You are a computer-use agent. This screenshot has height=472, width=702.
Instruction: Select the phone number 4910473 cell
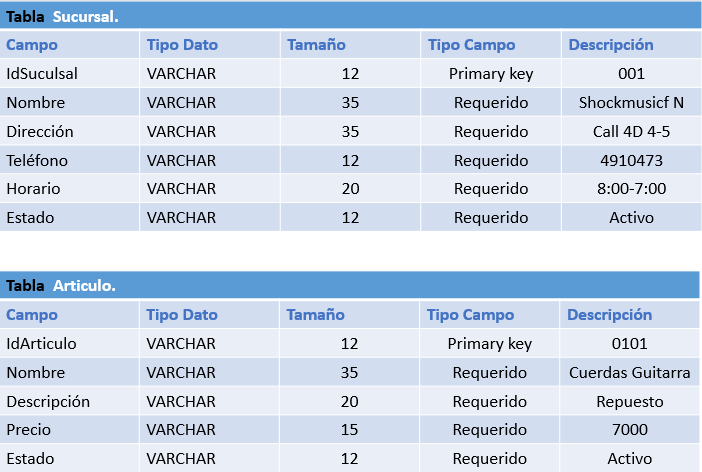click(631, 160)
